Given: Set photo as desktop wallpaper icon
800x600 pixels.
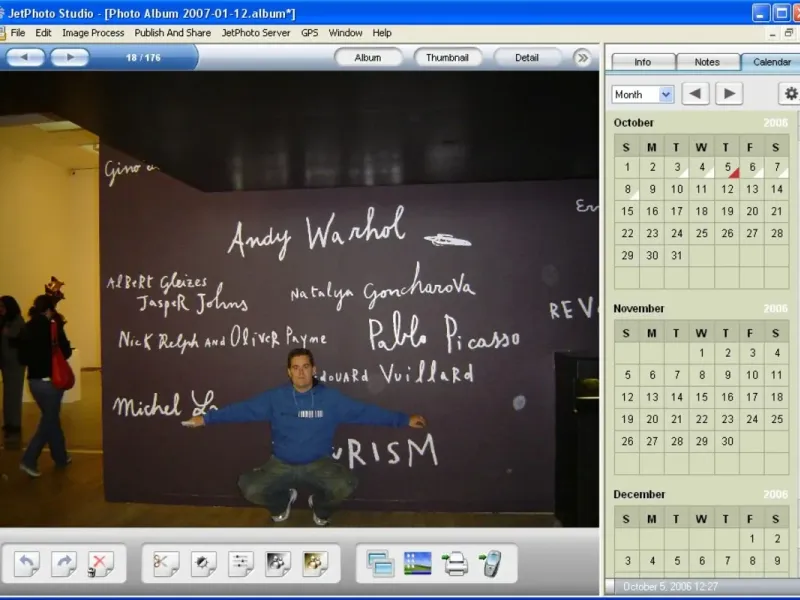Looking at the screenshot, I should coord(417,564).
